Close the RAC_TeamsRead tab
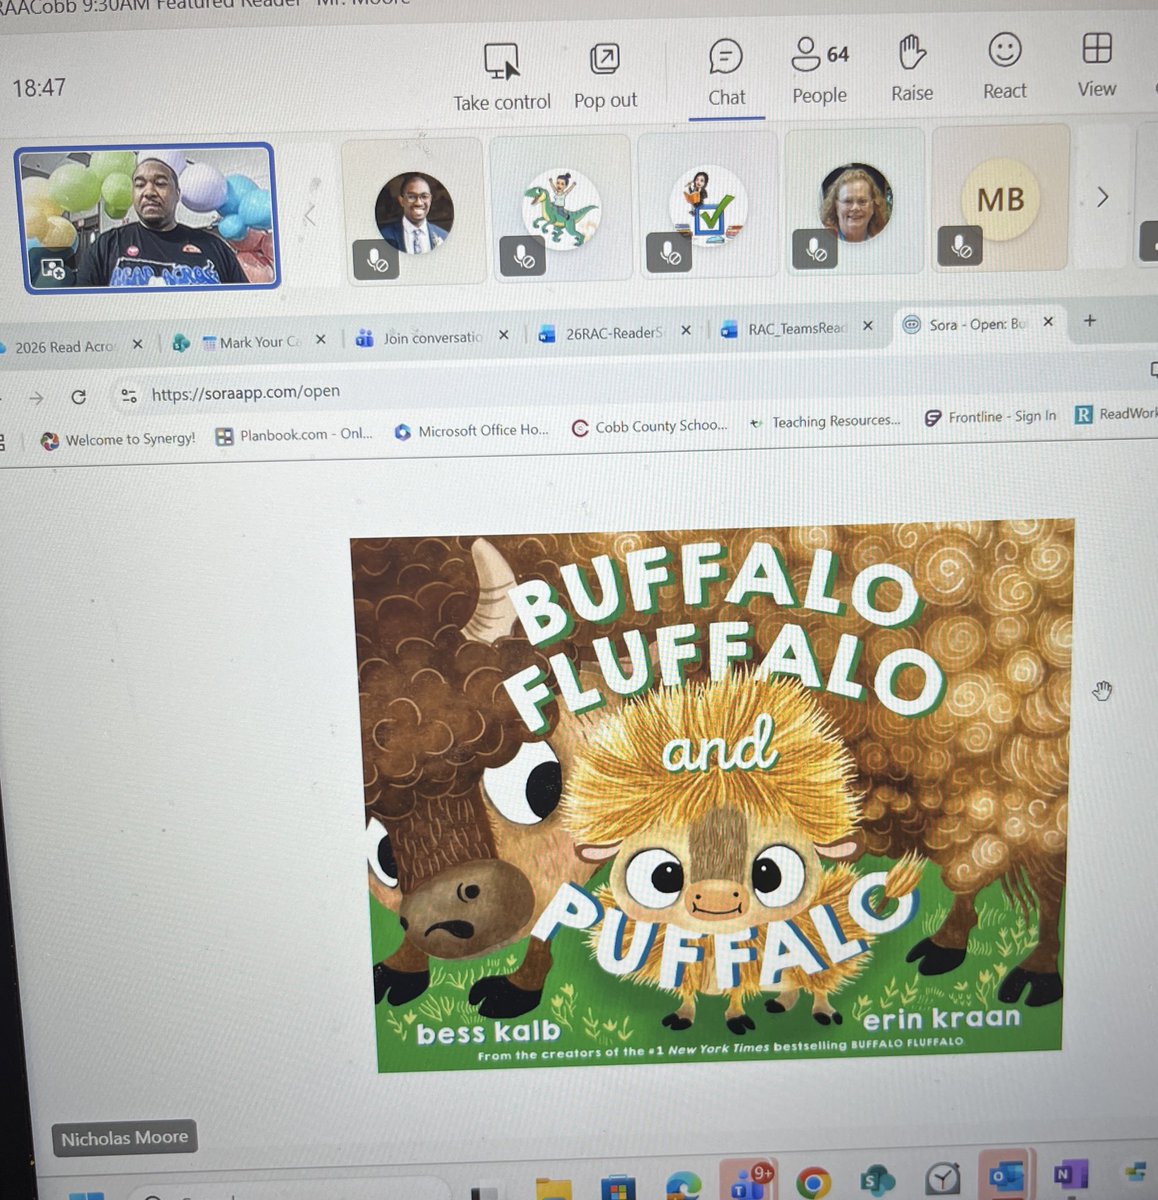 868,326
